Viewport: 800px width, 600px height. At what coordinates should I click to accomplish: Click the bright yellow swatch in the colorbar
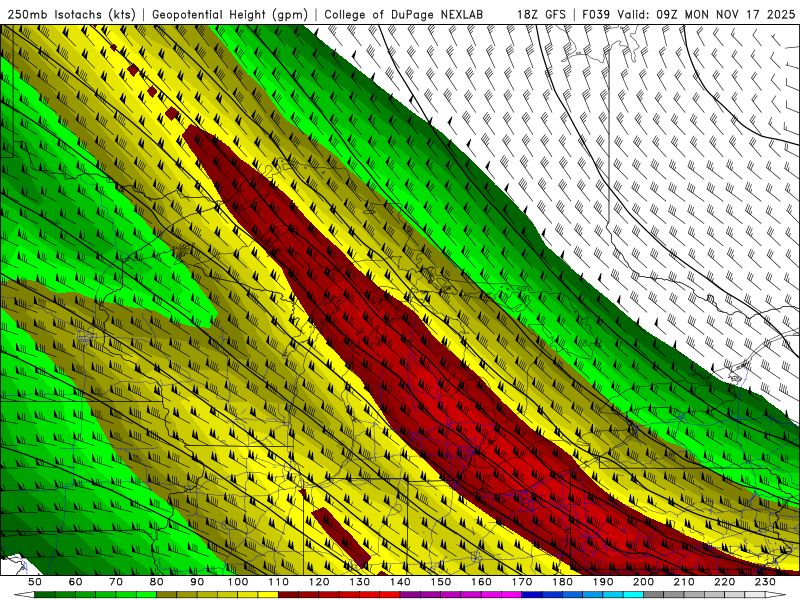click(x=268, y=595)
